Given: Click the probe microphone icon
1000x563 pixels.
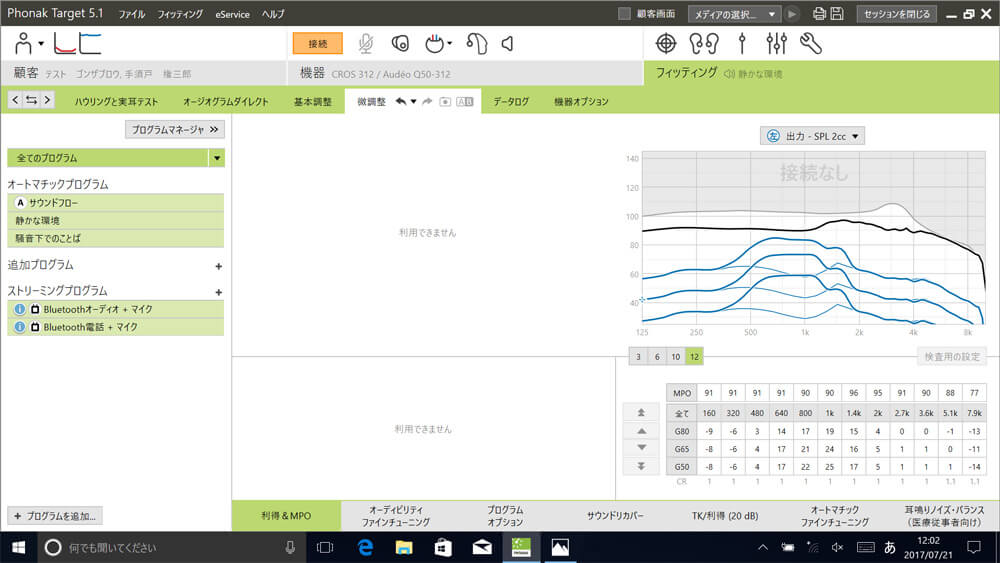Looking at the screenshot, I should [x=741, y=43].
